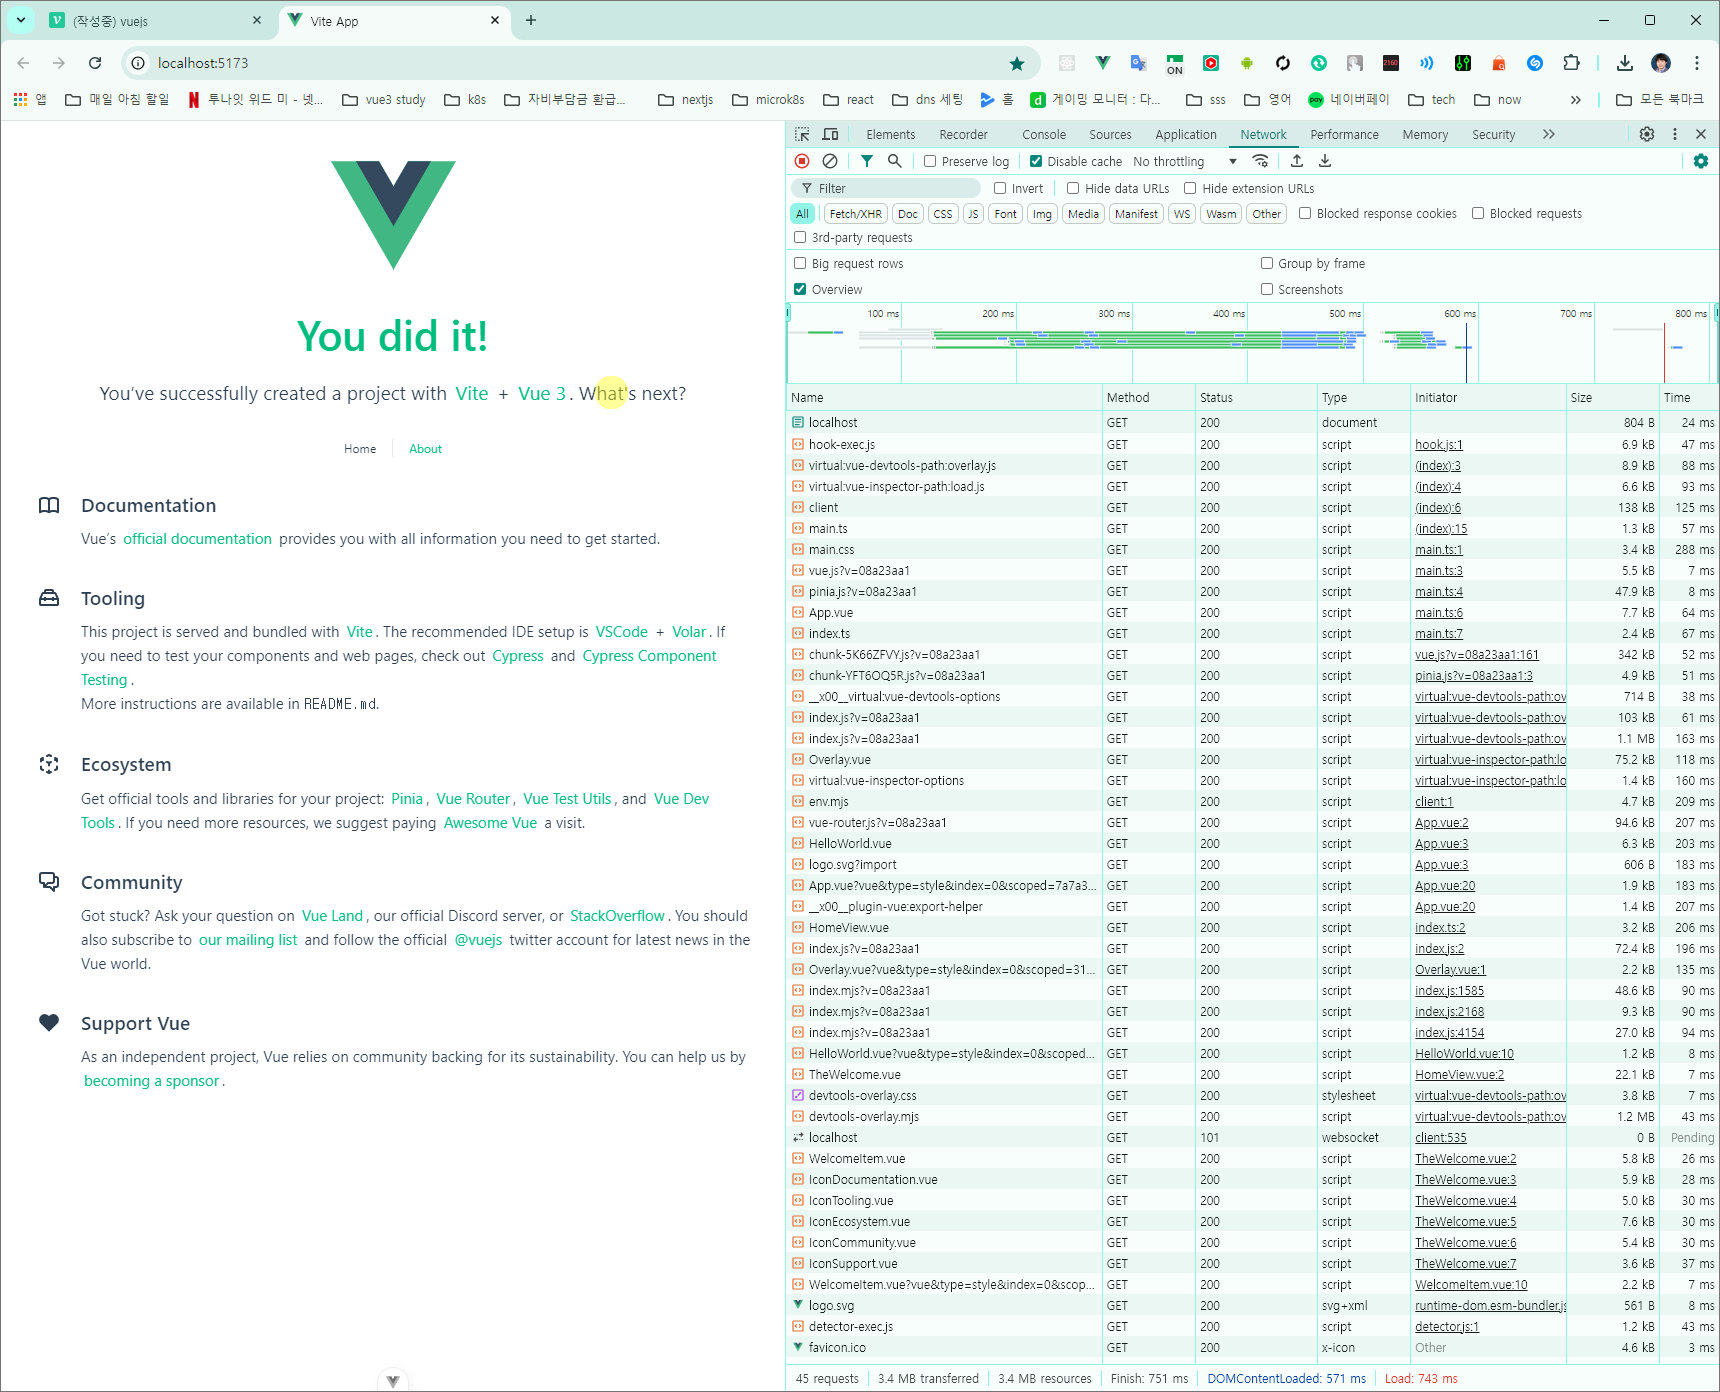Open Network settings gear icon
Viewport: 1720px width, 1392px height.
tap(1701, 161)
